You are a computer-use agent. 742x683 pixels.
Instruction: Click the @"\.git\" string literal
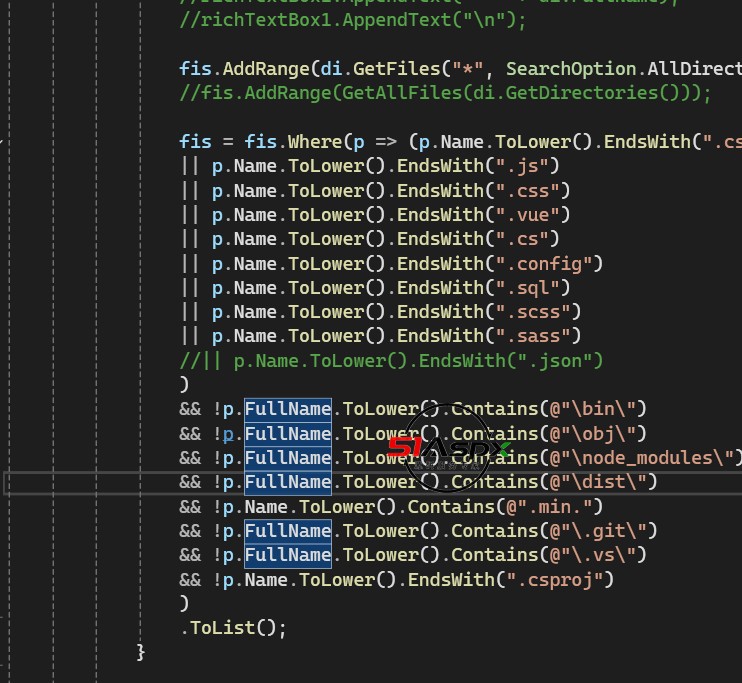coord(598,531)
